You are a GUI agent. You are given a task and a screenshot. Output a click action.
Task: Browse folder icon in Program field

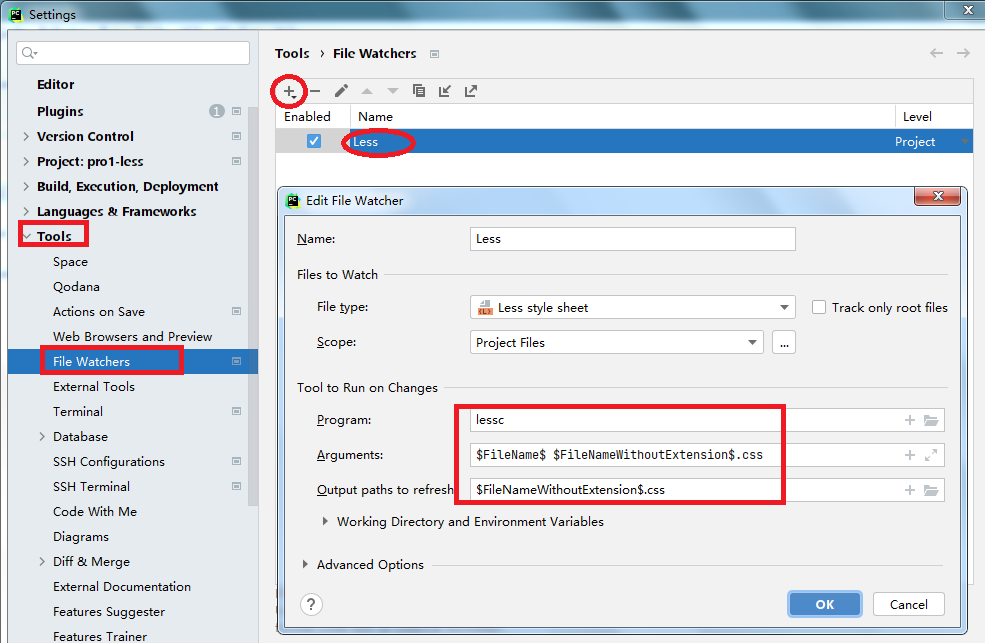(x=931, y=420)
